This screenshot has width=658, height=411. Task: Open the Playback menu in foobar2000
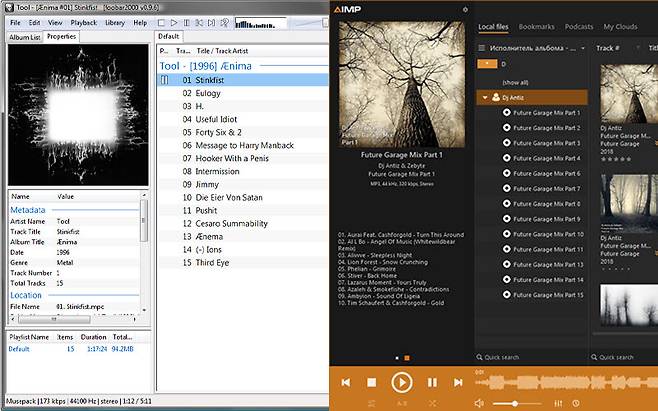pyautogui.click(x=84, y=22)
